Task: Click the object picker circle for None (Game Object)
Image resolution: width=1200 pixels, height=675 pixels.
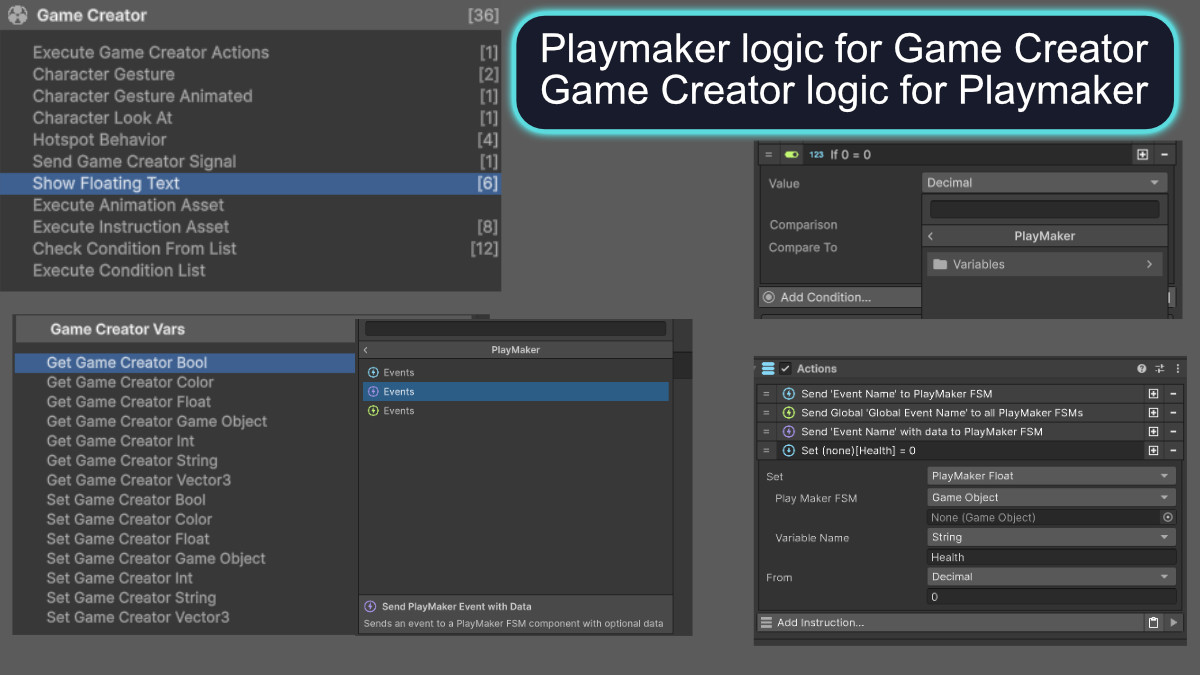Action: click(x=1167, y=517)
